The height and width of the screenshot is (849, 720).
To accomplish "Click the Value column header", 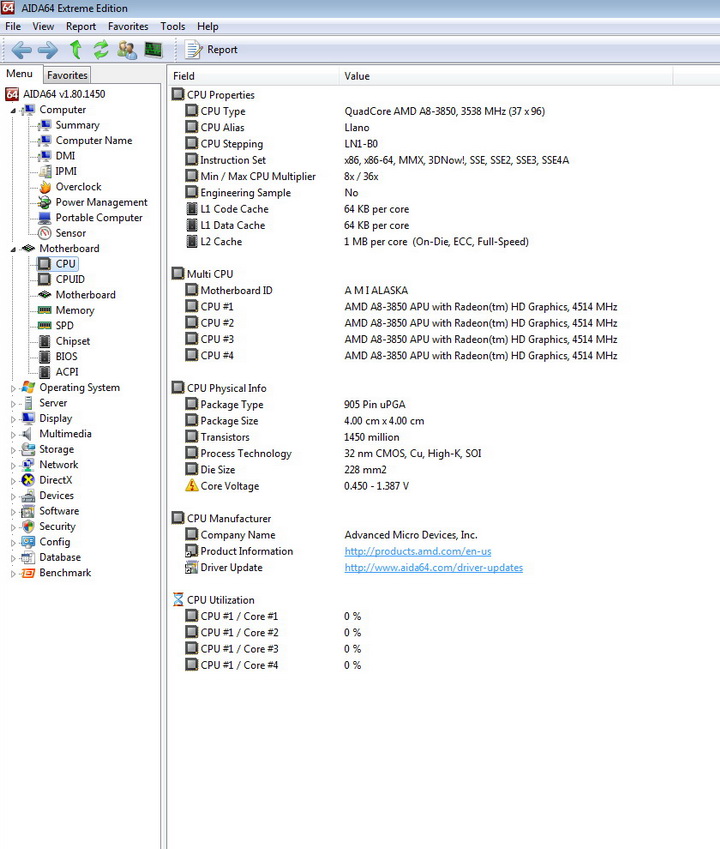I will [506, 76].
